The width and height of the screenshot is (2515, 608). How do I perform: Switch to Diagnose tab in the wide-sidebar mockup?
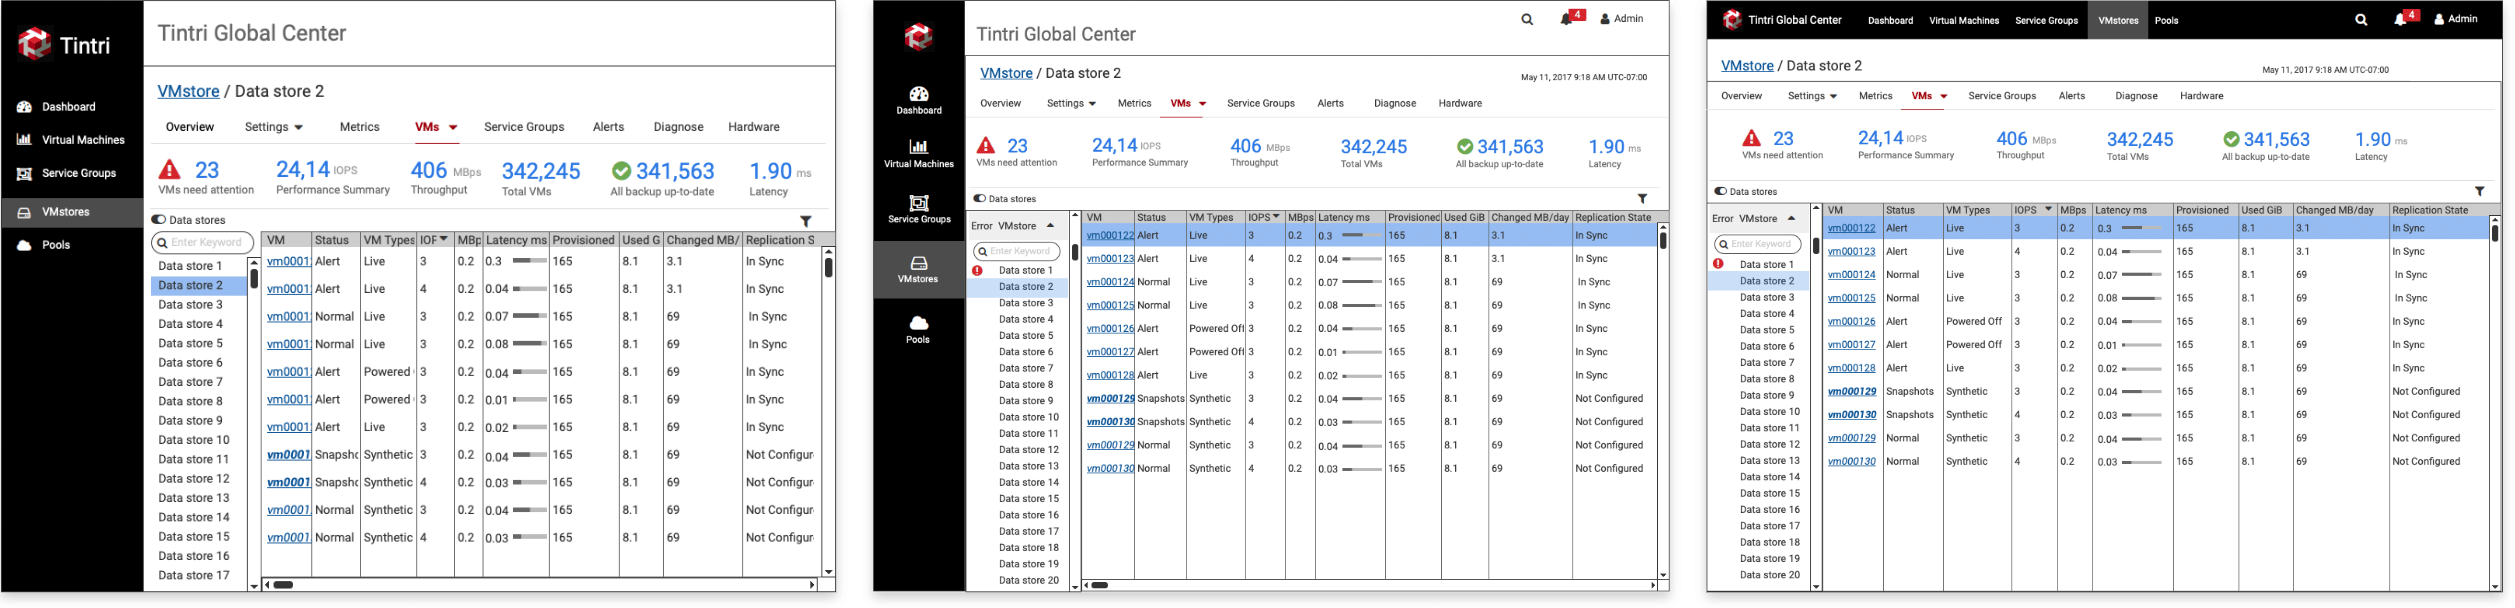point(679,127)
